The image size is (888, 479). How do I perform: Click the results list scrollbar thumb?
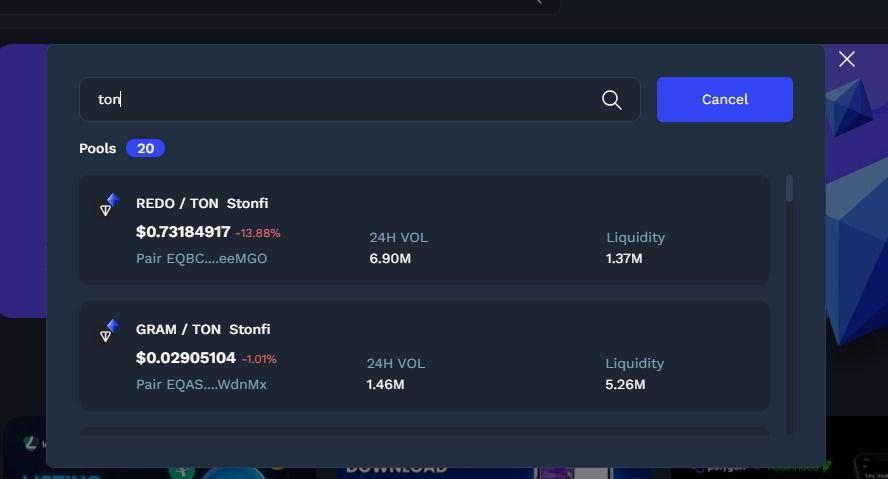789,189
